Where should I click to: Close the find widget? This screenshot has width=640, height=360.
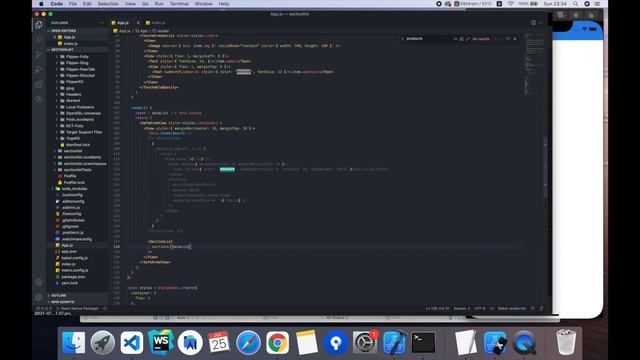click(515, 39)
